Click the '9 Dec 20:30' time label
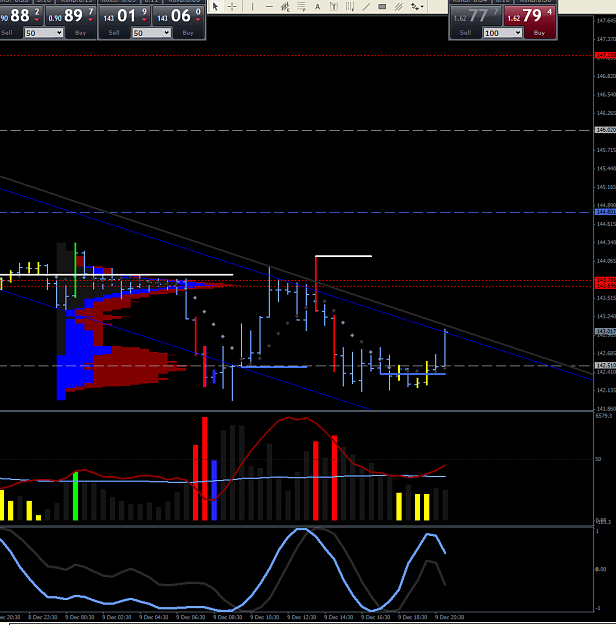This screenshot has width=616, height=625. (449, 617)
